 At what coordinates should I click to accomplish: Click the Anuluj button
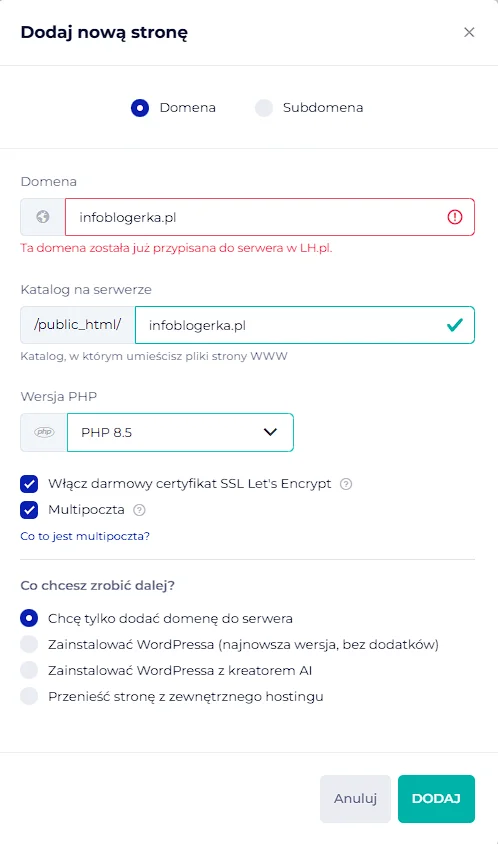point(355,799)
